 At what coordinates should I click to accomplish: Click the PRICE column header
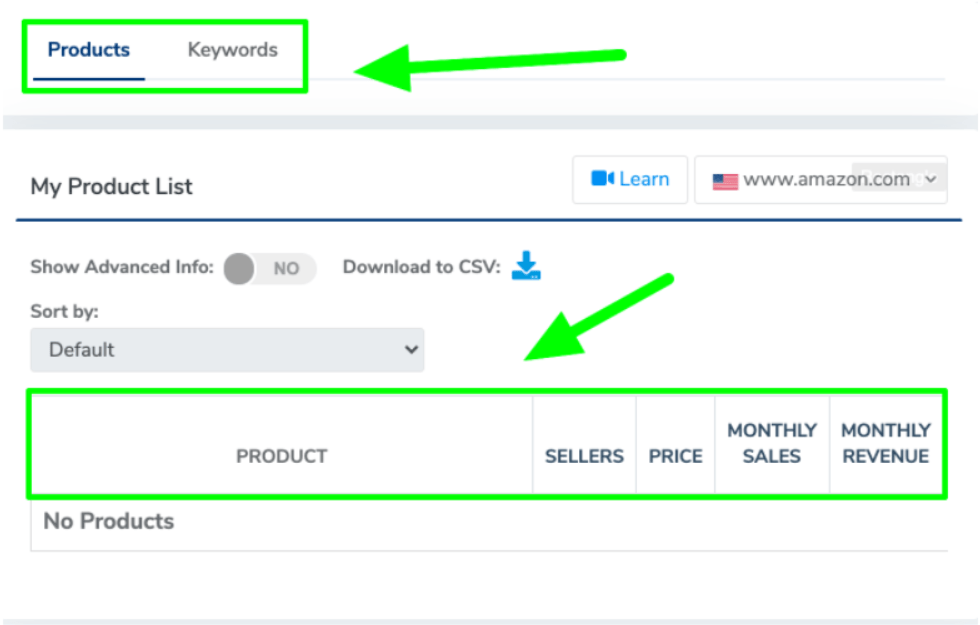point(676,456)
